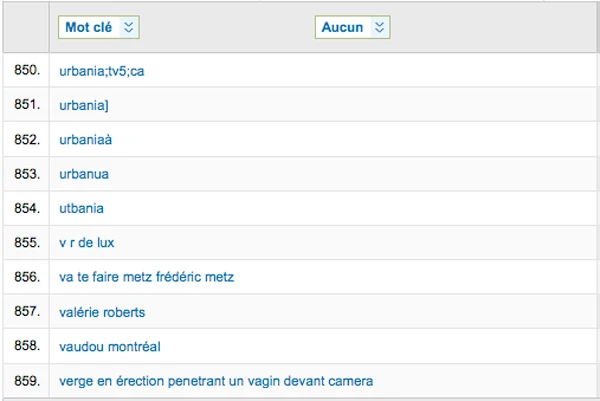Screen dimensions: 600x401
Task: Select the vaudou montréal keyword link
Action: (110, 346)
